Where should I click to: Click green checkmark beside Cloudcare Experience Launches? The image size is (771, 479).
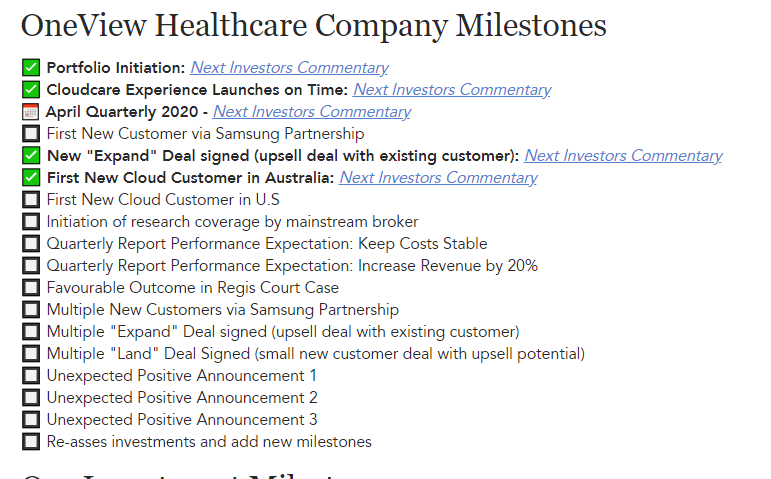tap(30, 90)
